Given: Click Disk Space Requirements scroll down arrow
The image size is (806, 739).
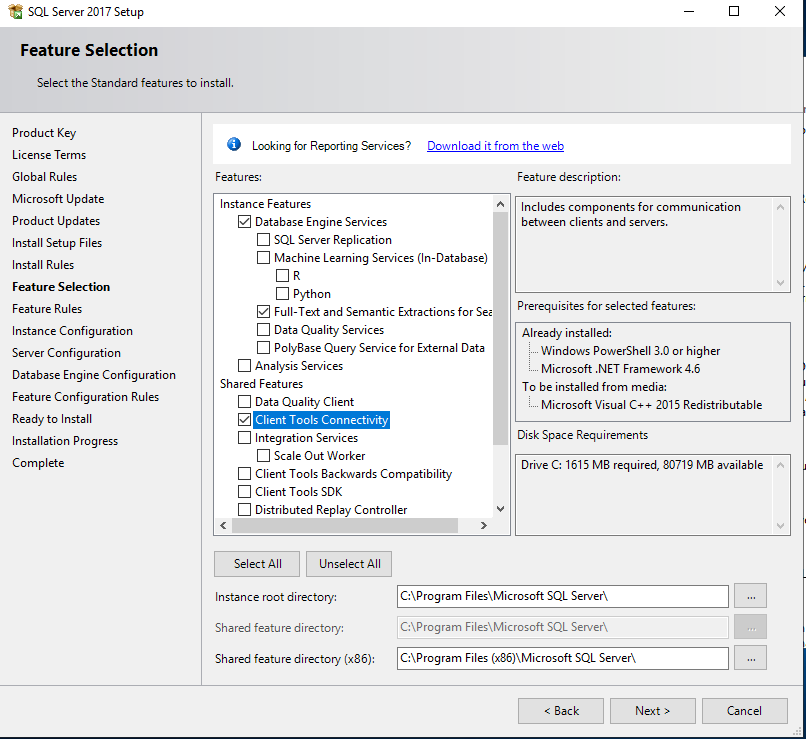Looking at the screenshot, I should 780,526.
